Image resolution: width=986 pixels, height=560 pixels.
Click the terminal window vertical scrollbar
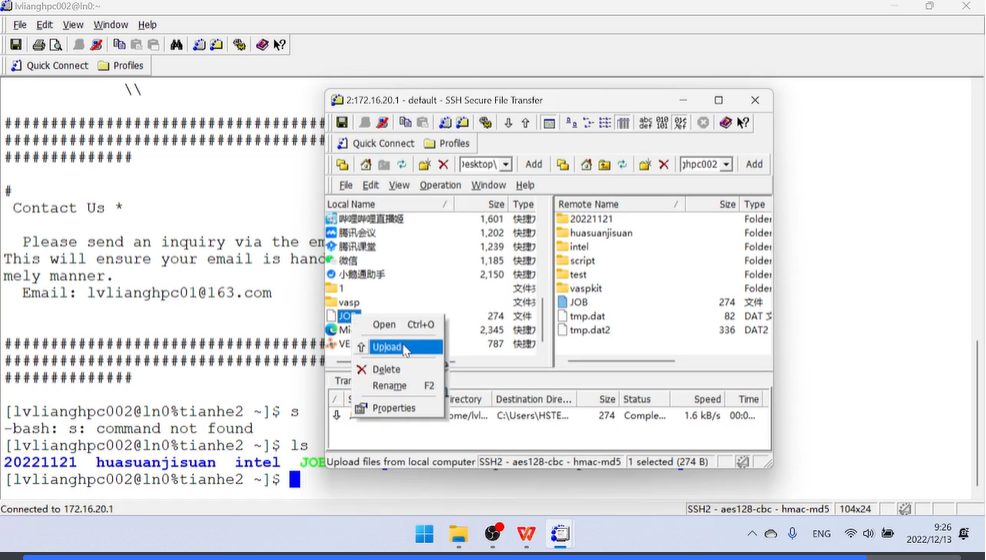(x=977, y=412)
